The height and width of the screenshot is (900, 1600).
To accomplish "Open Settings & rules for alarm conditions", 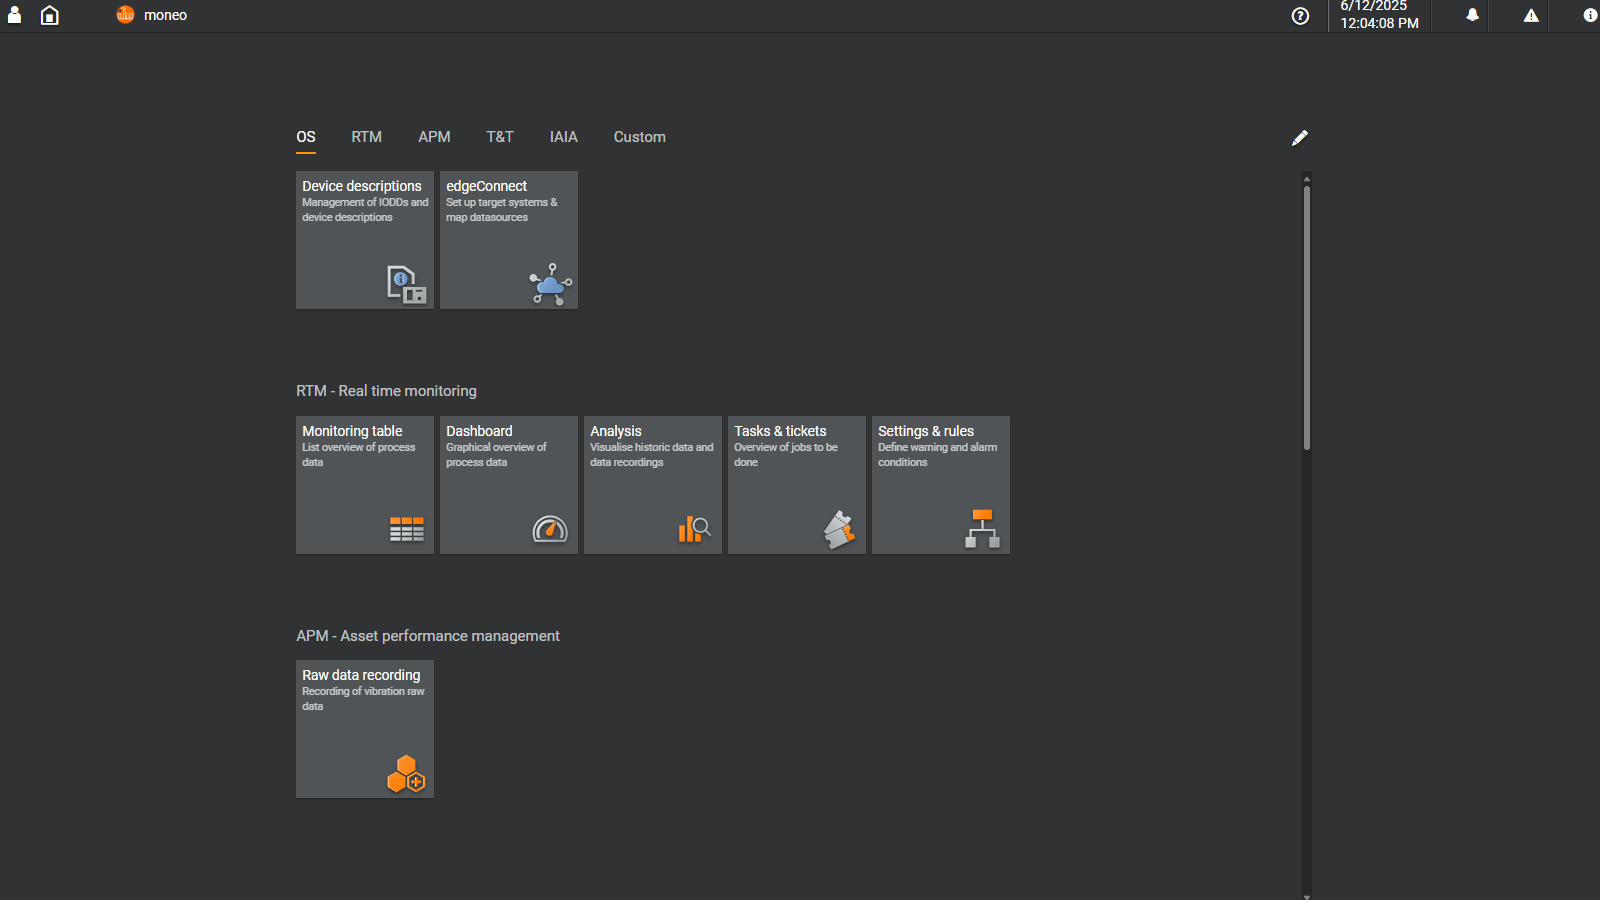I will click(x=940, y=484).
